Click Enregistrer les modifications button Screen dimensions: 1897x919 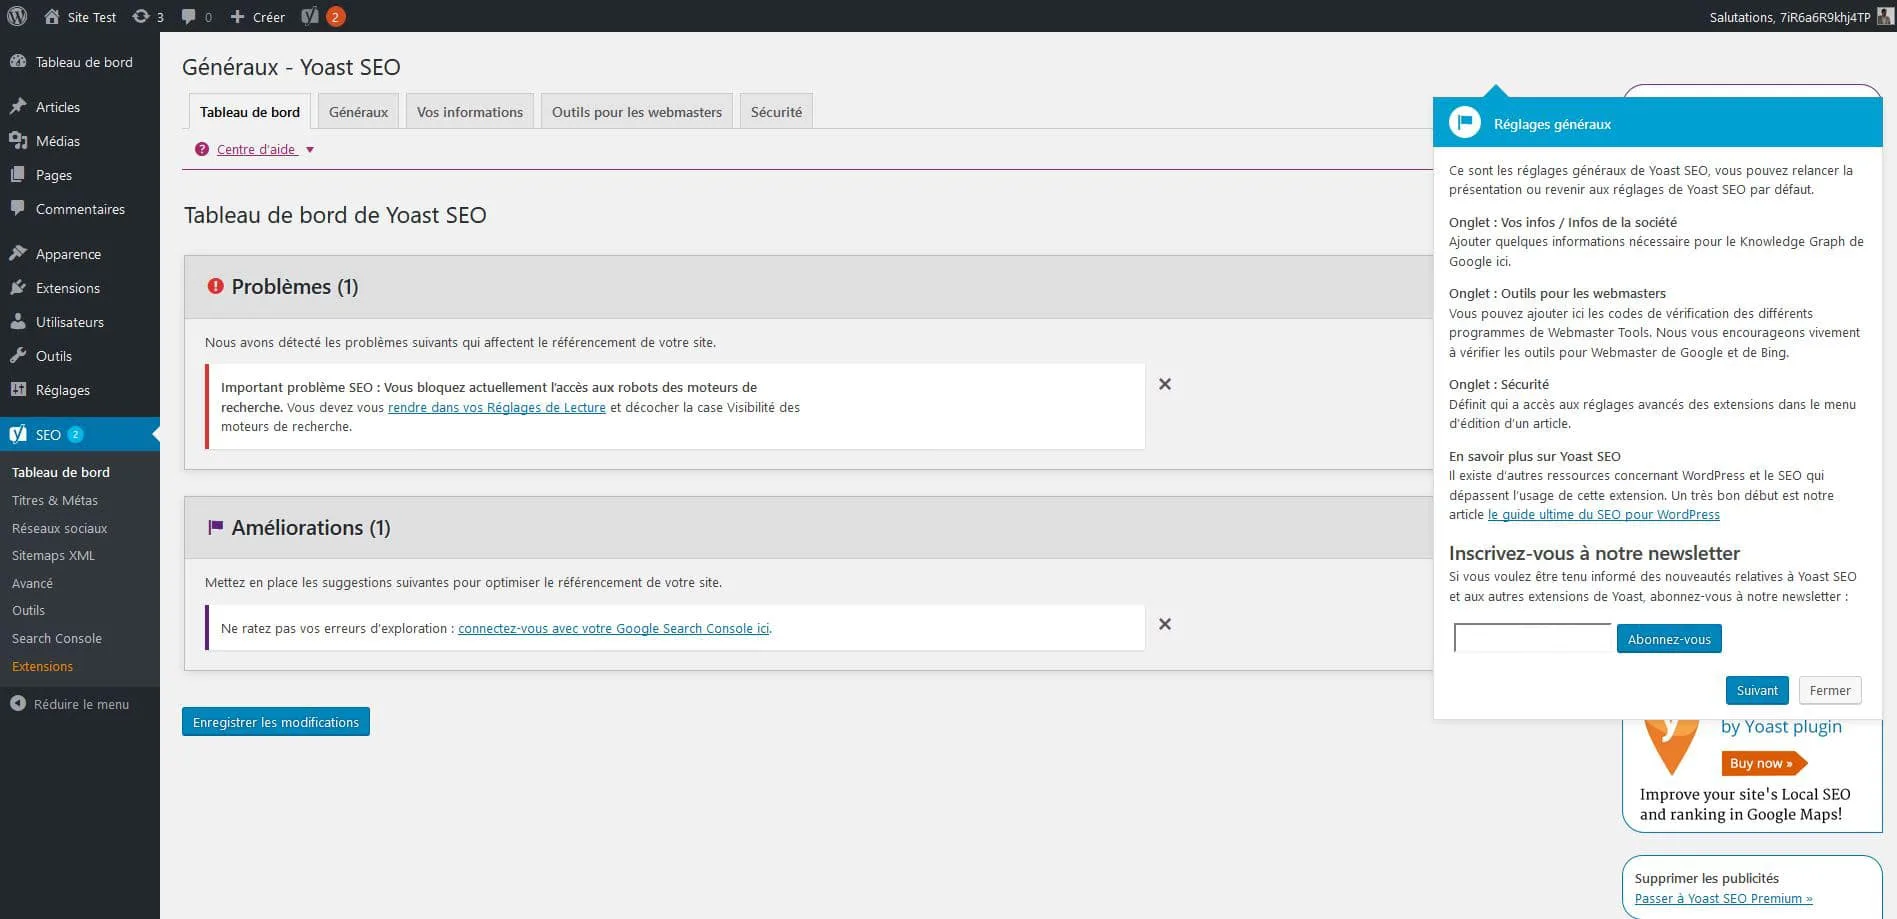[x=276, y=721]
